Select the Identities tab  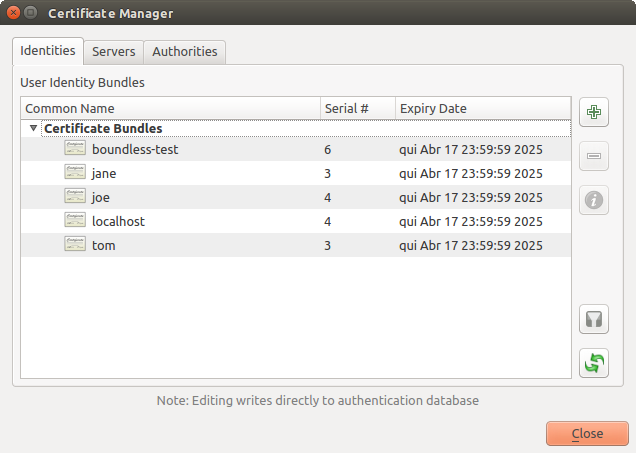pos(48,50)
